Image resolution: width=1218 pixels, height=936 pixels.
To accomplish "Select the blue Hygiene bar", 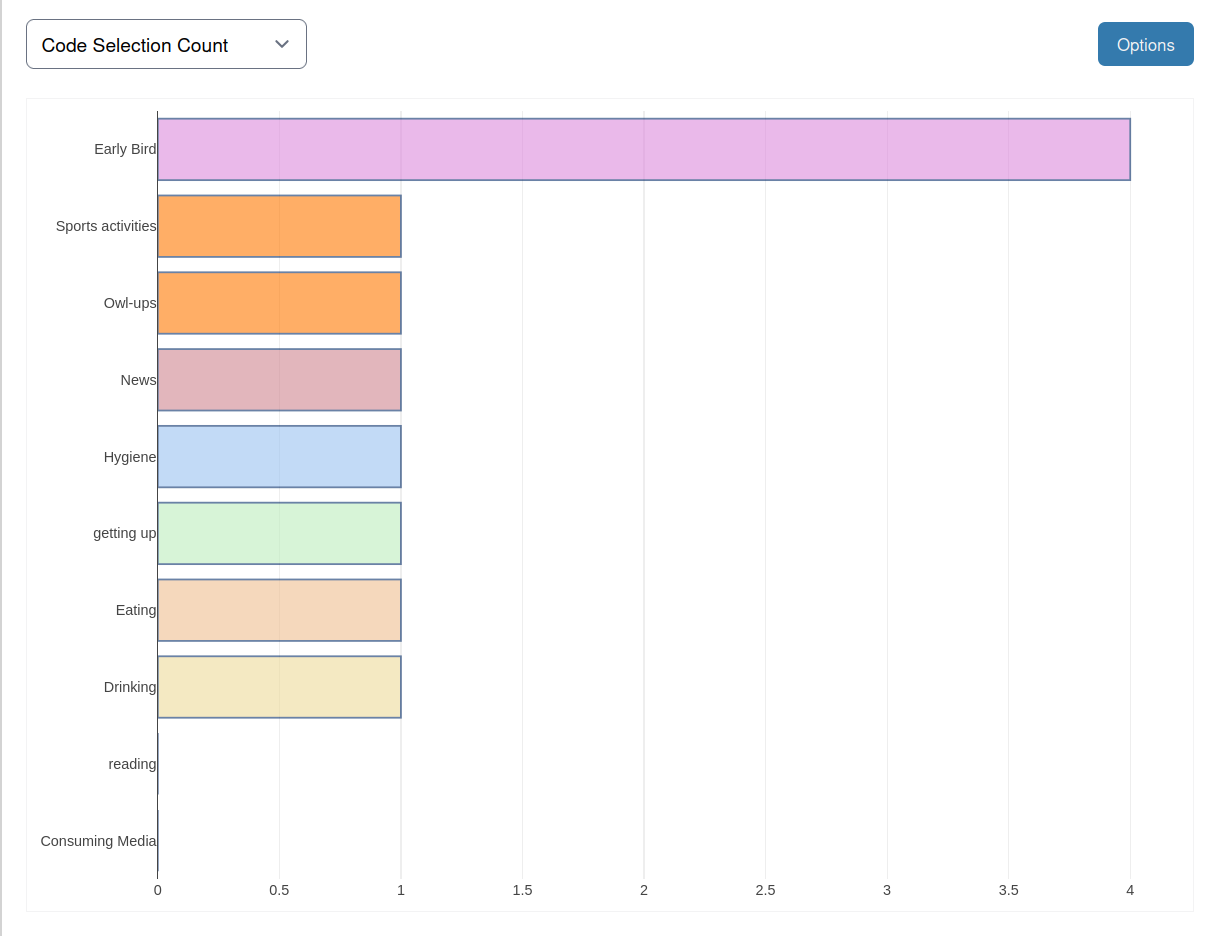I will pos(279,457).
